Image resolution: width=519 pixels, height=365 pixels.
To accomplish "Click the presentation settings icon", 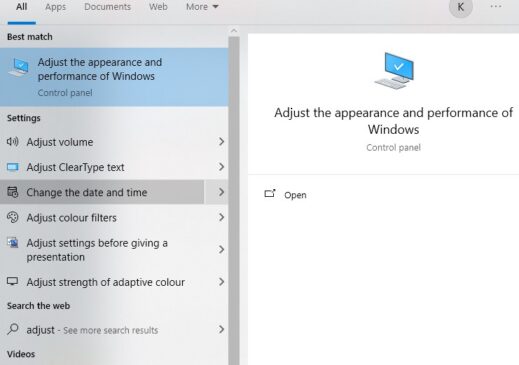I will [x=13, y=243].
